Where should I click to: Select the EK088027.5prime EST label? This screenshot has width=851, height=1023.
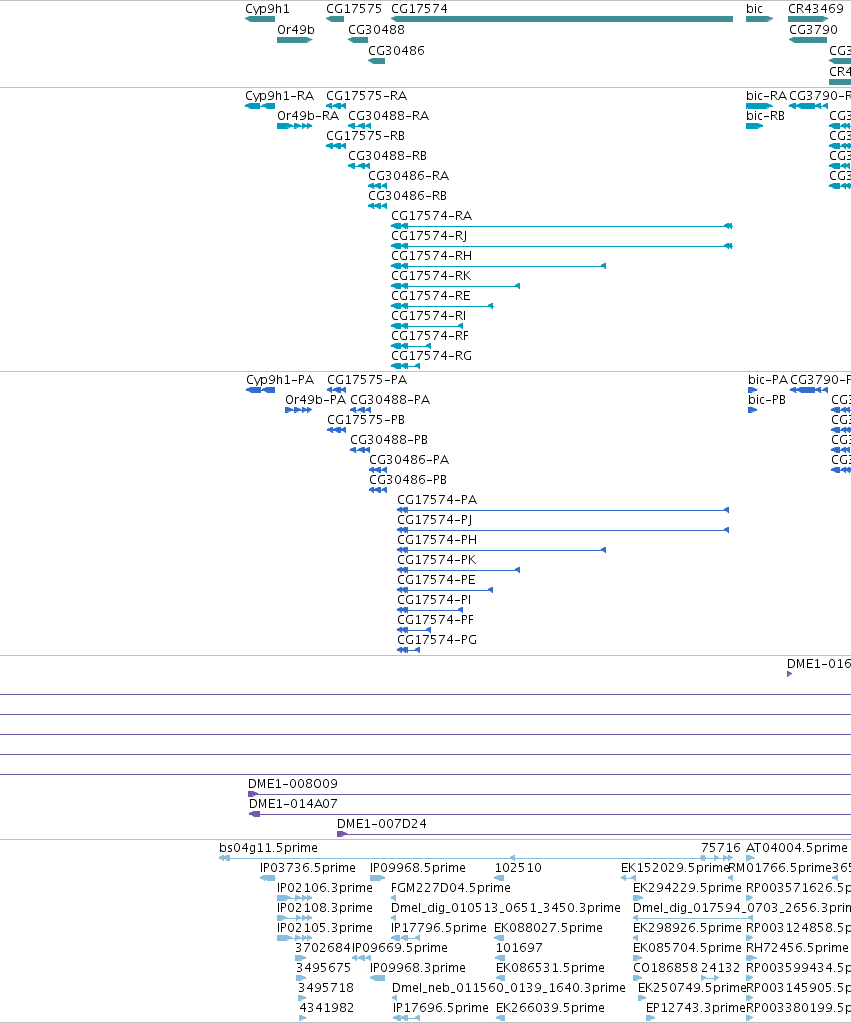pyautogui.click(x=548, y=928)
